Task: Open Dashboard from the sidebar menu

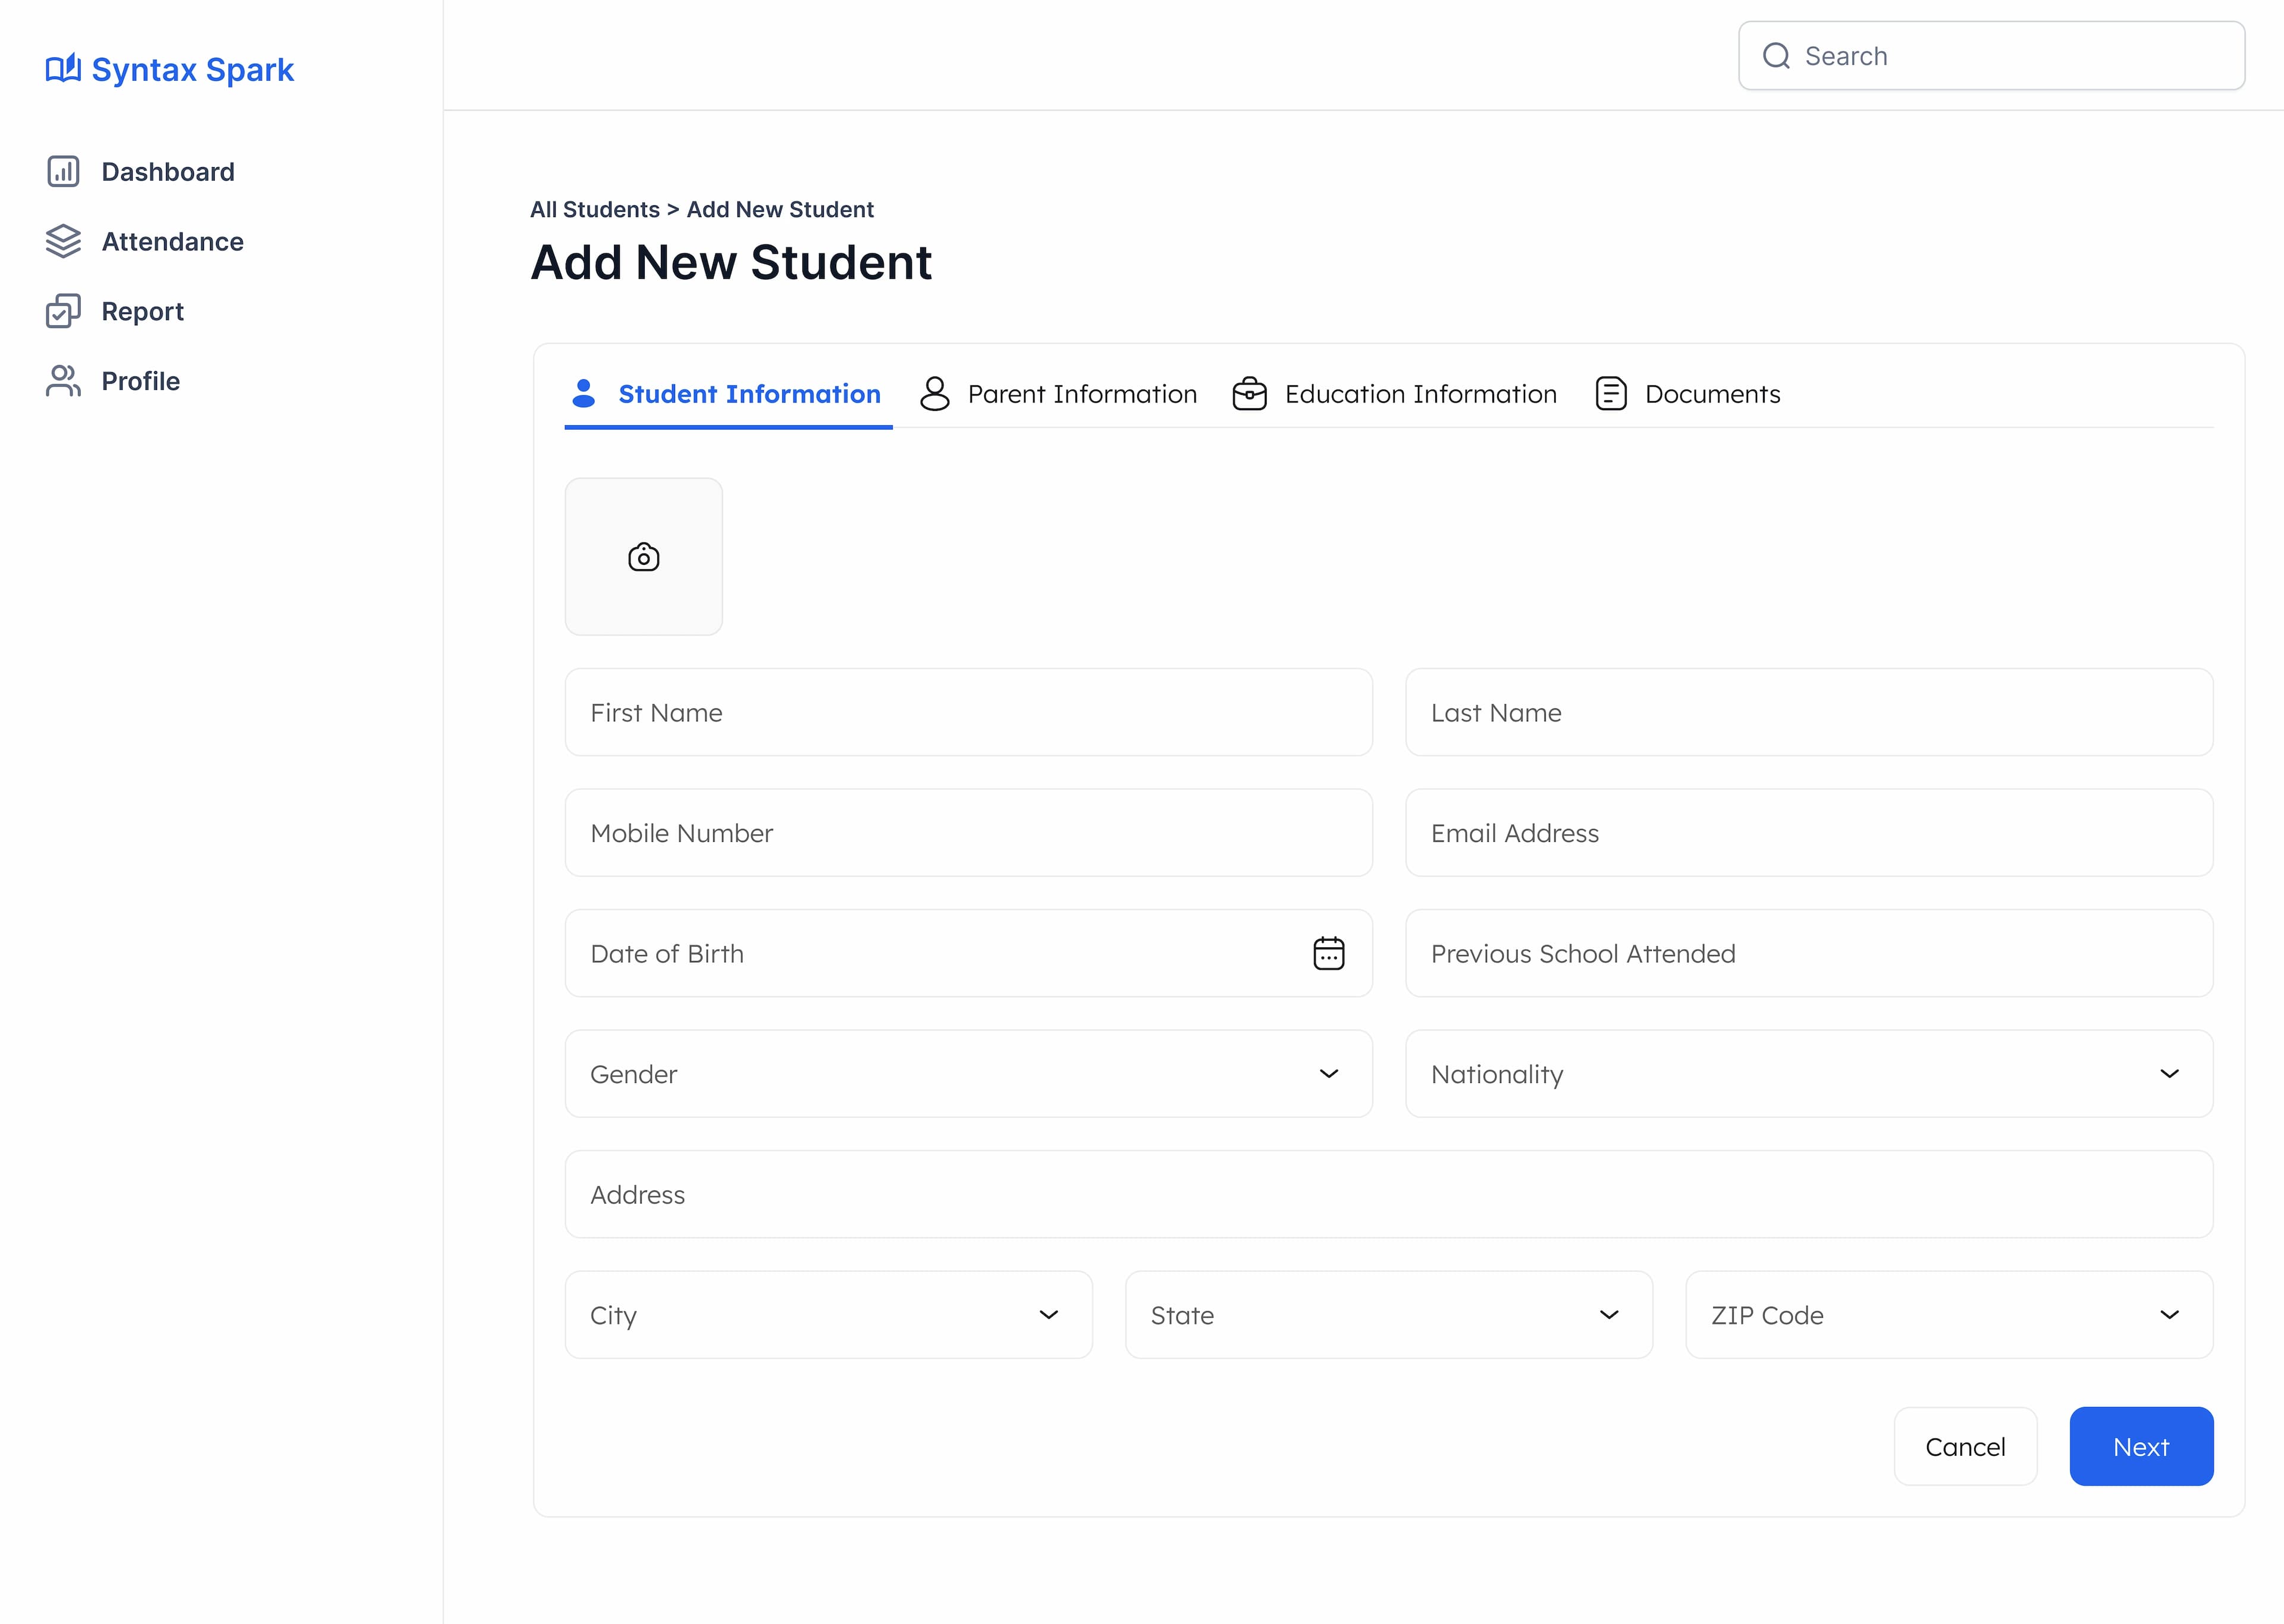Action: tap(140, 172)
